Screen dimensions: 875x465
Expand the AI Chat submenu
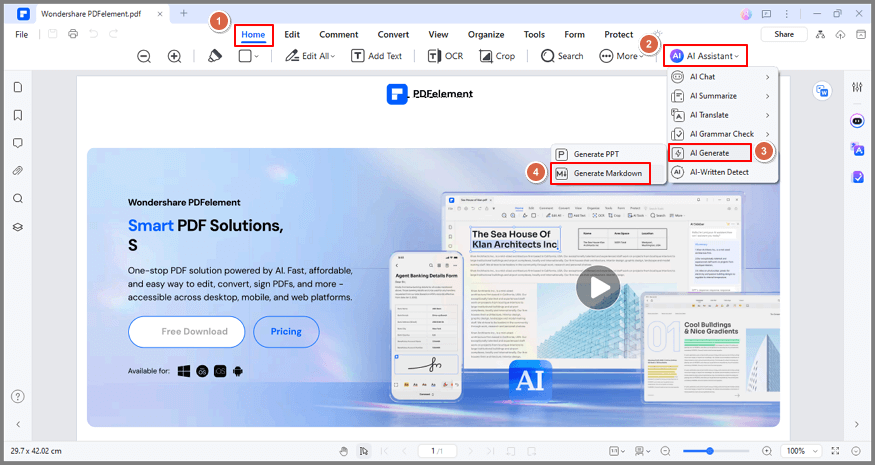tap(723, 77)
